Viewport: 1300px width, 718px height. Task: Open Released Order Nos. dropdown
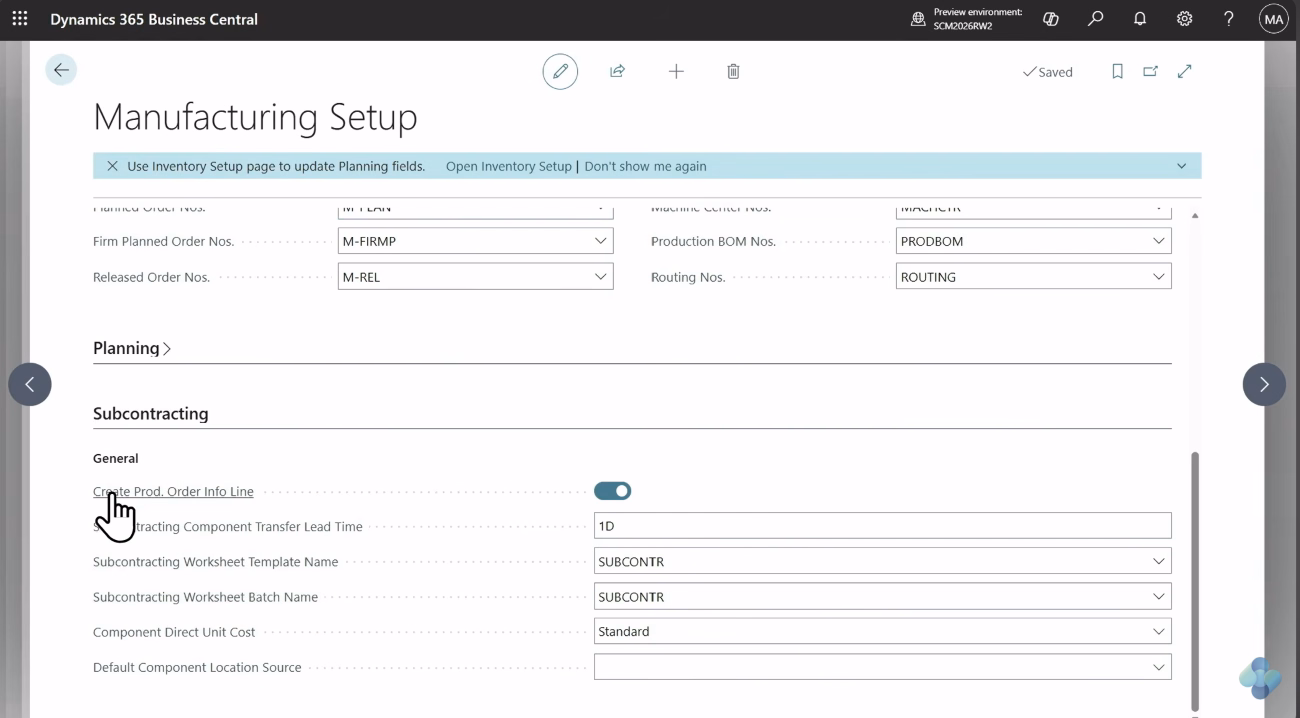click(600, 277)
